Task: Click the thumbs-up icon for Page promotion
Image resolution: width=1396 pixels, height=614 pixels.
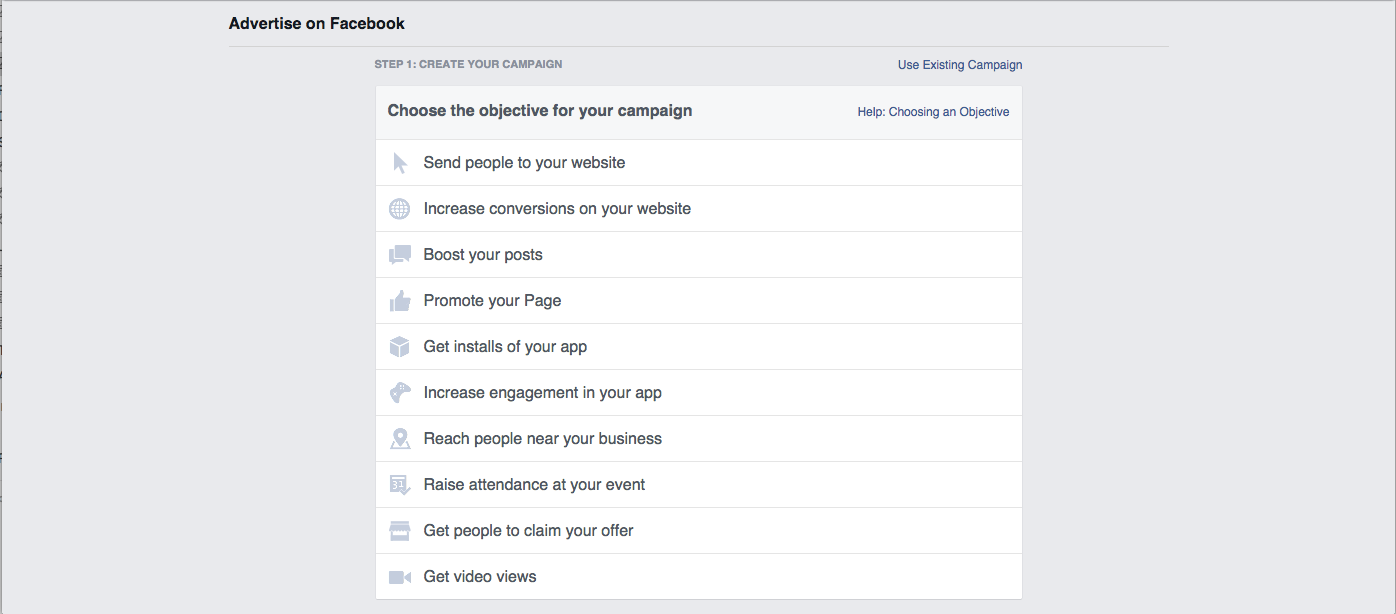Action: [400, 301]
